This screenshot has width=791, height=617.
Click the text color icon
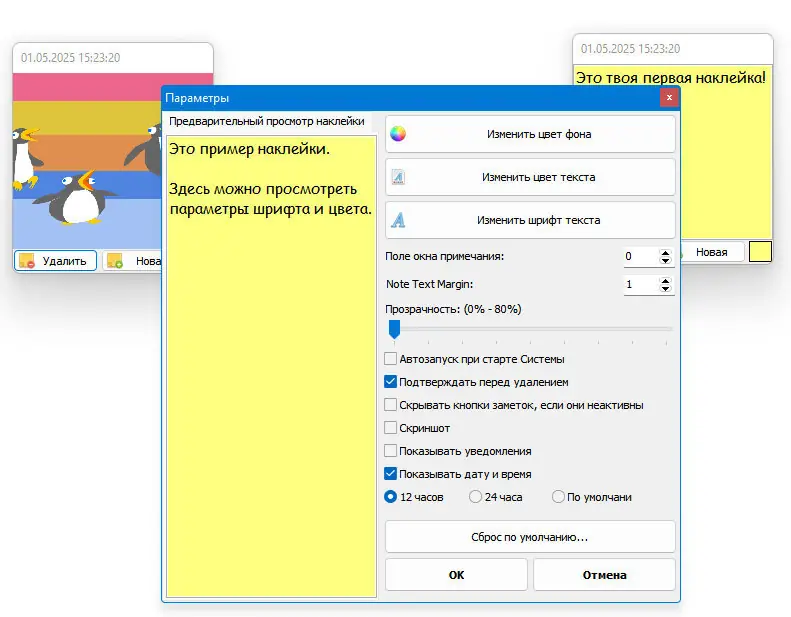point(398,177)
